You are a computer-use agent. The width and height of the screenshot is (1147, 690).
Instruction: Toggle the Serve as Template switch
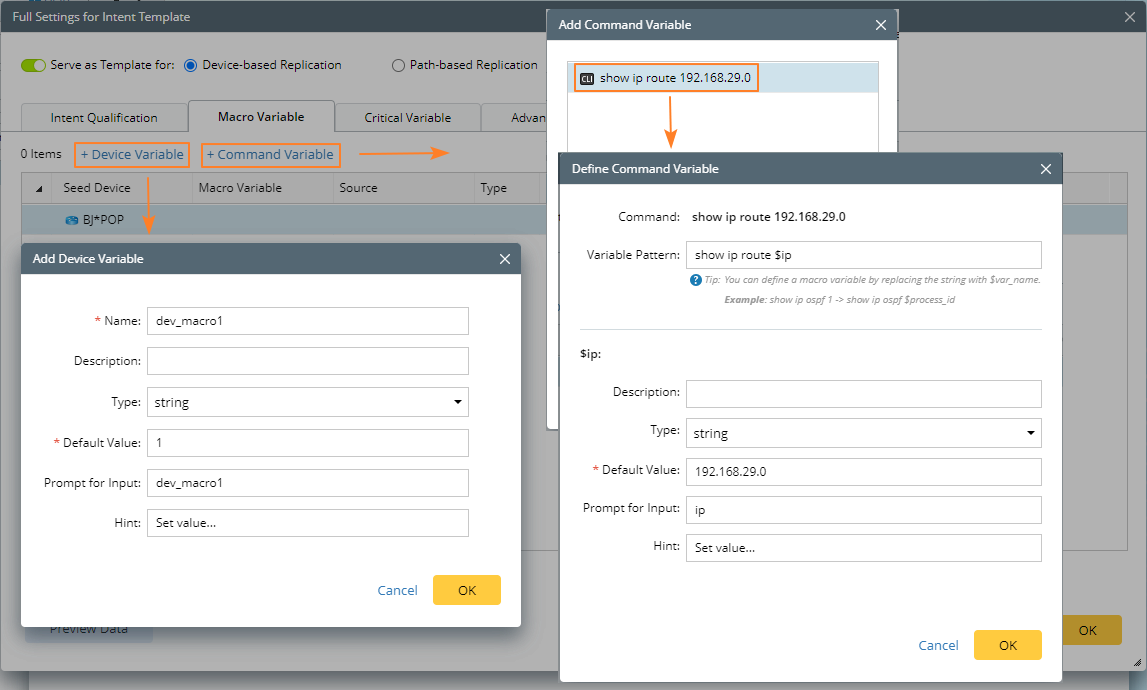click(x=34, y=65)
